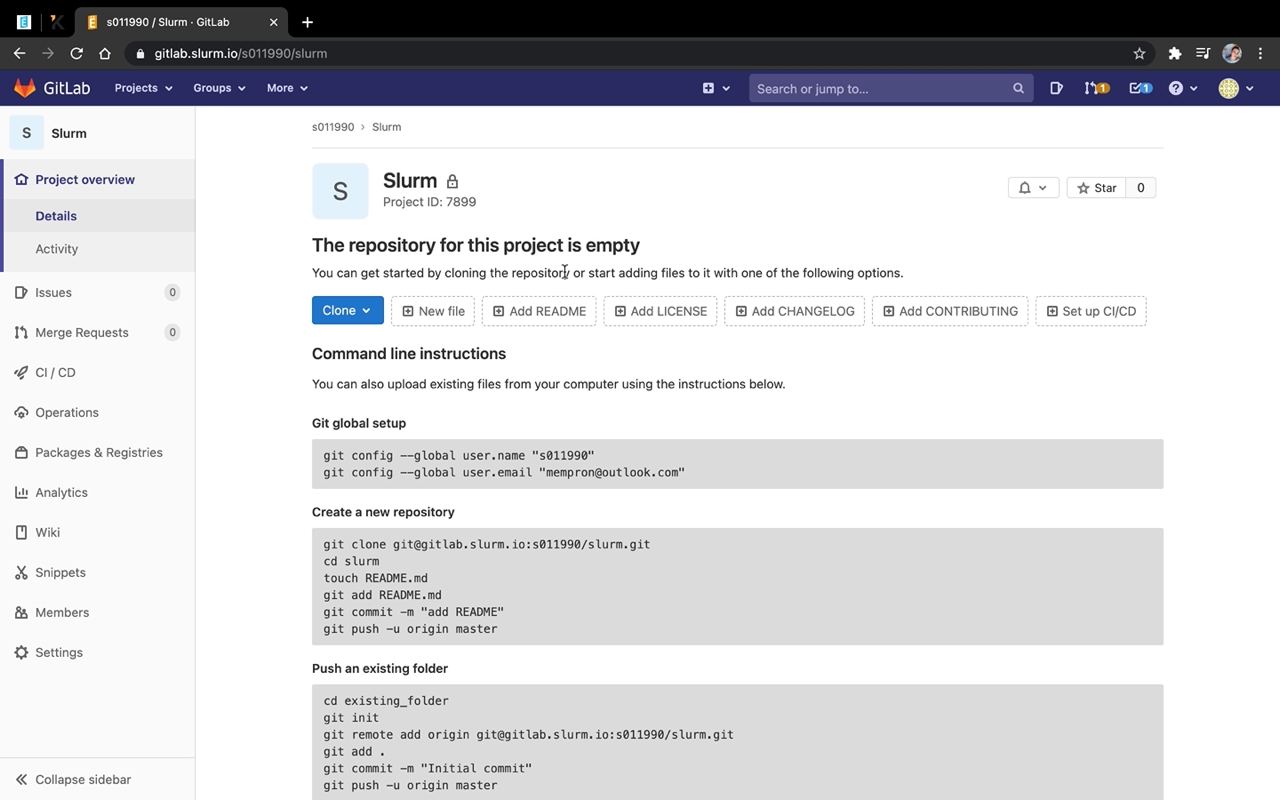The height and width of the screenshot is (800, 1280).
Task: Open Issues in sidebar
Action: coord(97,292)
